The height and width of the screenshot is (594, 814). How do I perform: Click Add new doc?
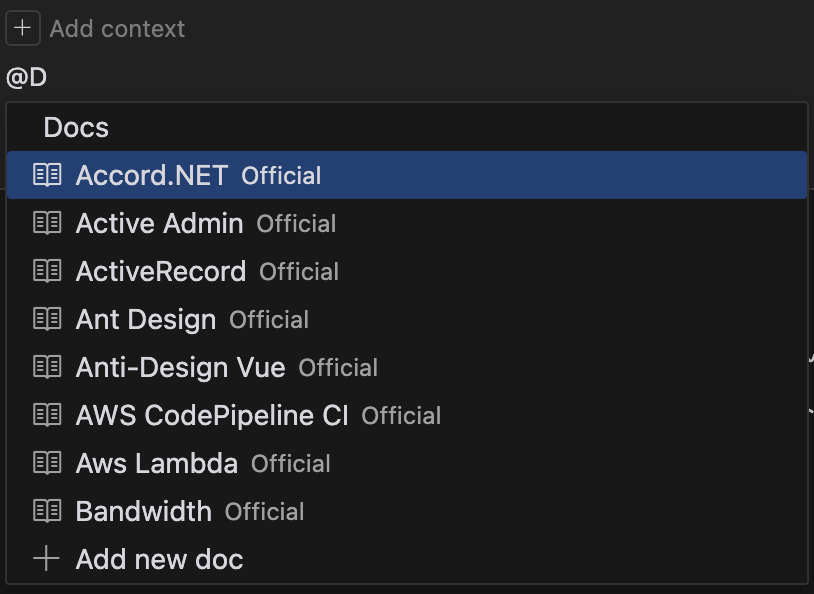(407, 559)
